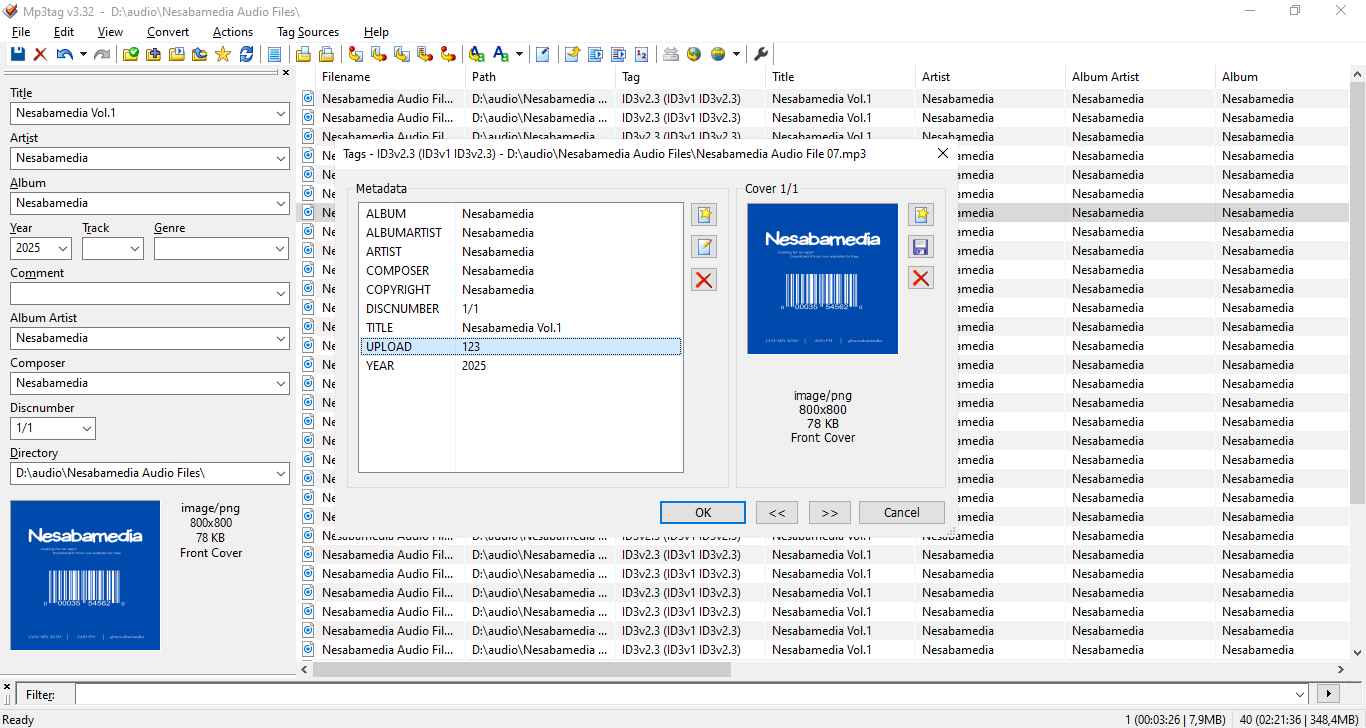Click the Filter input field
Screen dimensions: 1366x728
point(690,694)
